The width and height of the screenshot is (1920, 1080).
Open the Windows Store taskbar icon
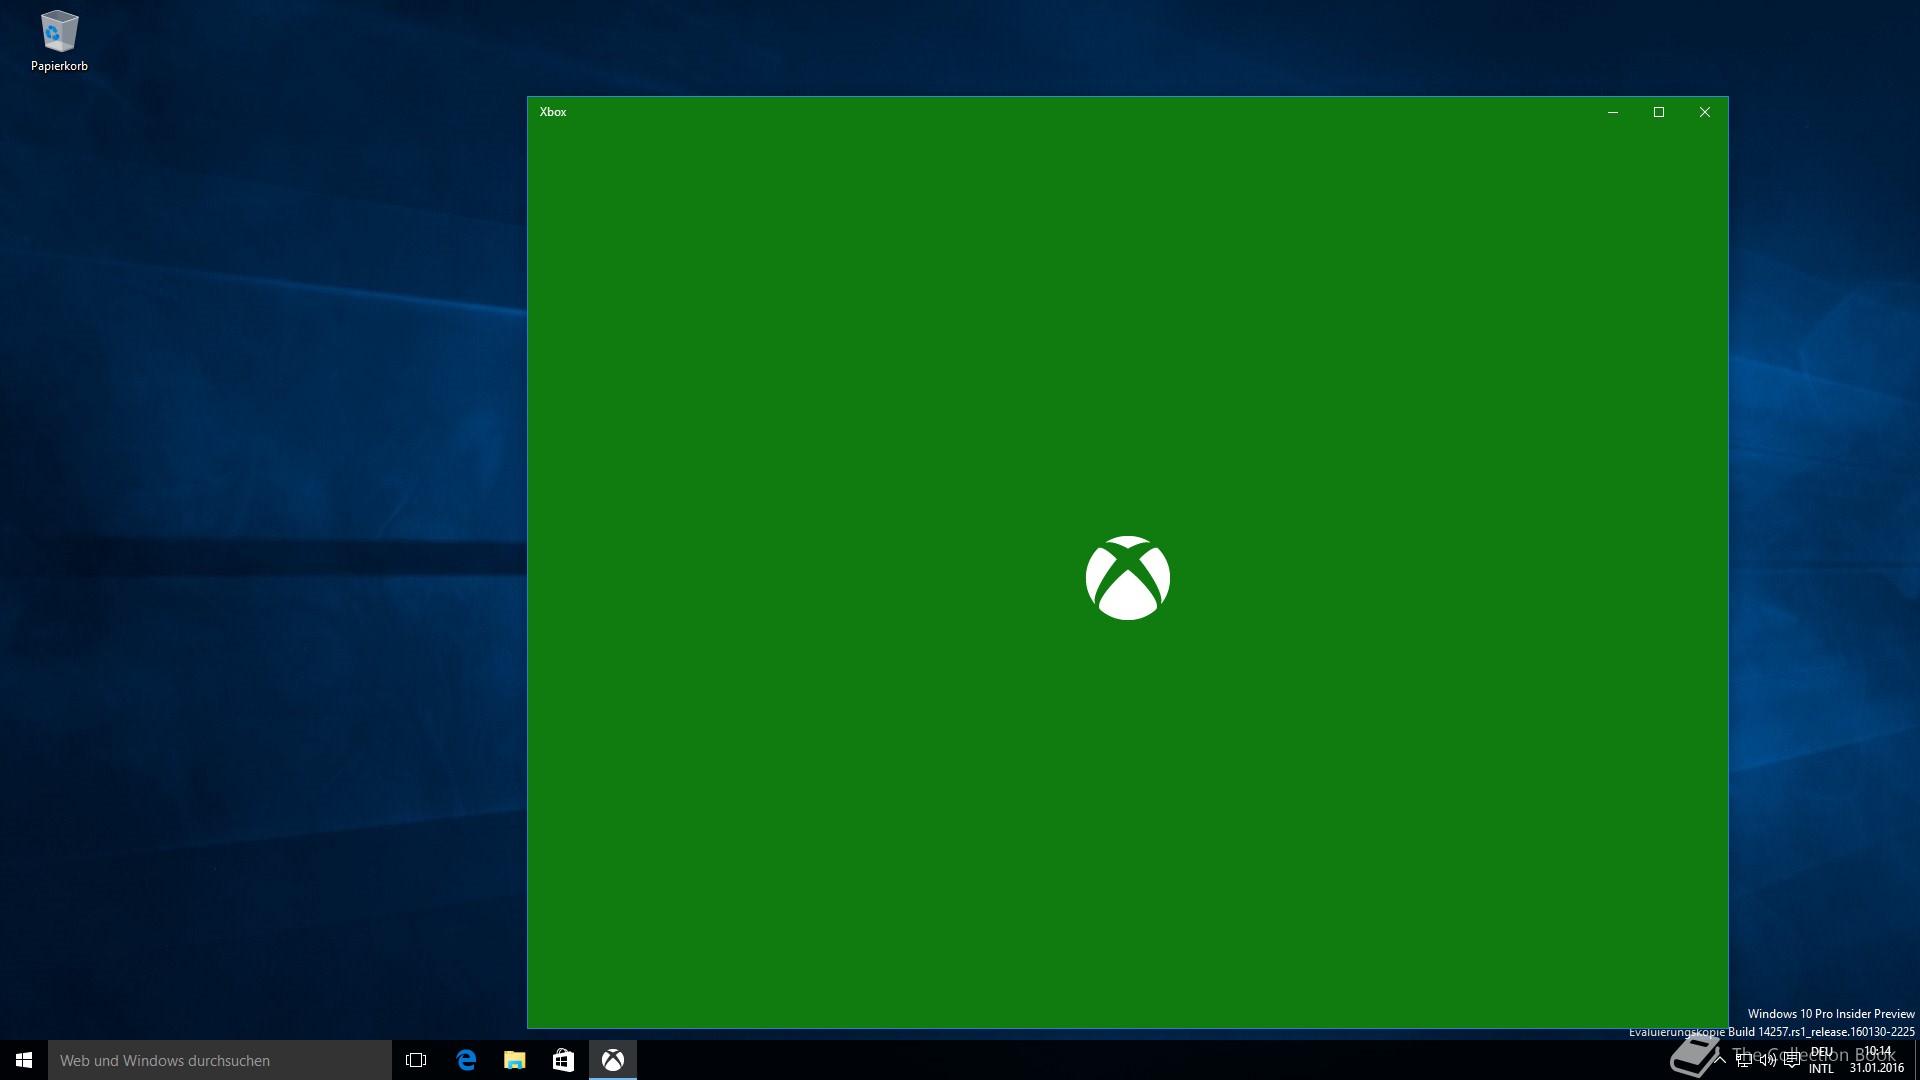click(563, 1060)
